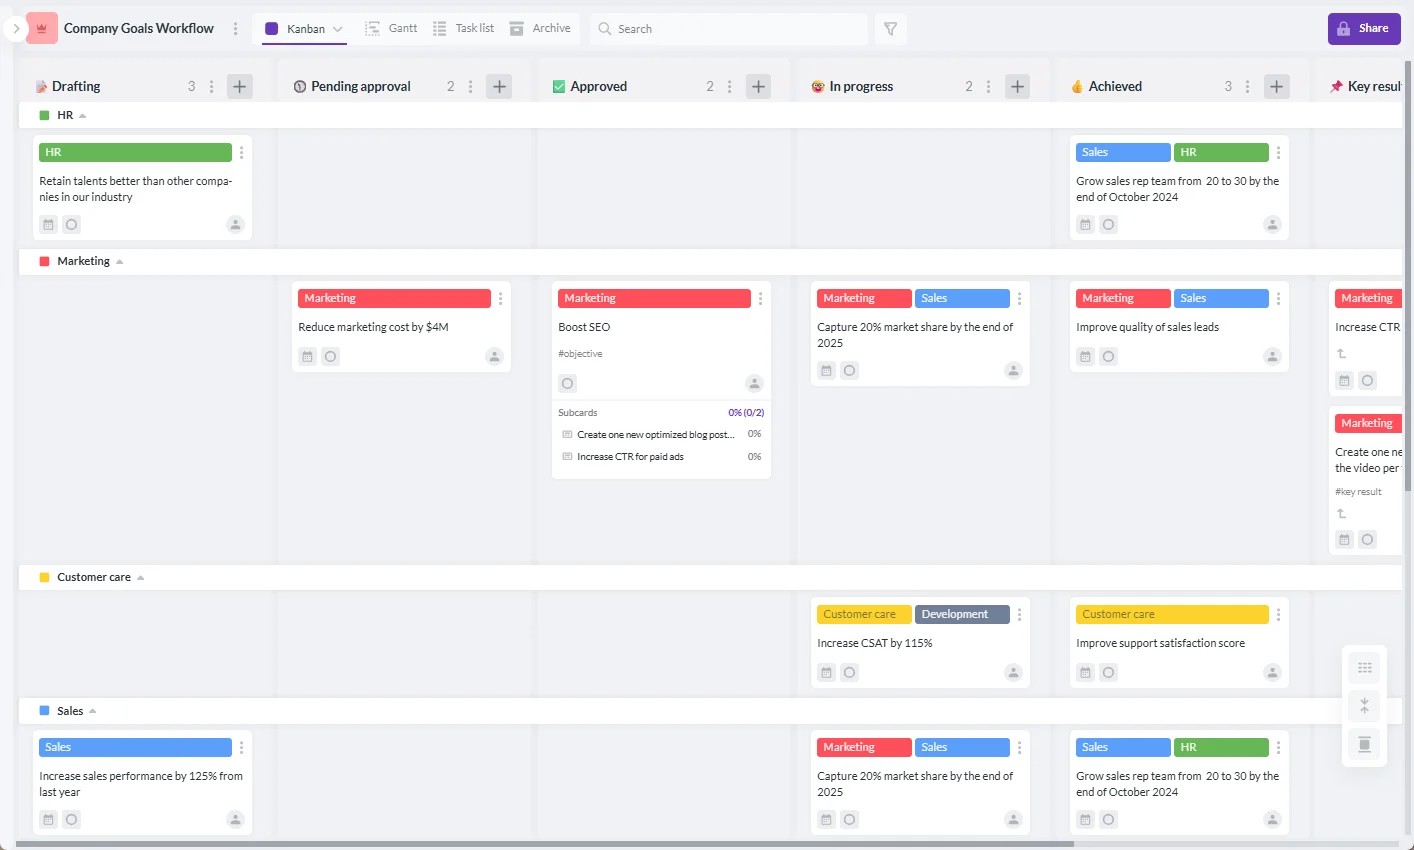The image size is (1414, 850).
Task: Add a card to Pending approval column
Action: click(x=499, y=86)
